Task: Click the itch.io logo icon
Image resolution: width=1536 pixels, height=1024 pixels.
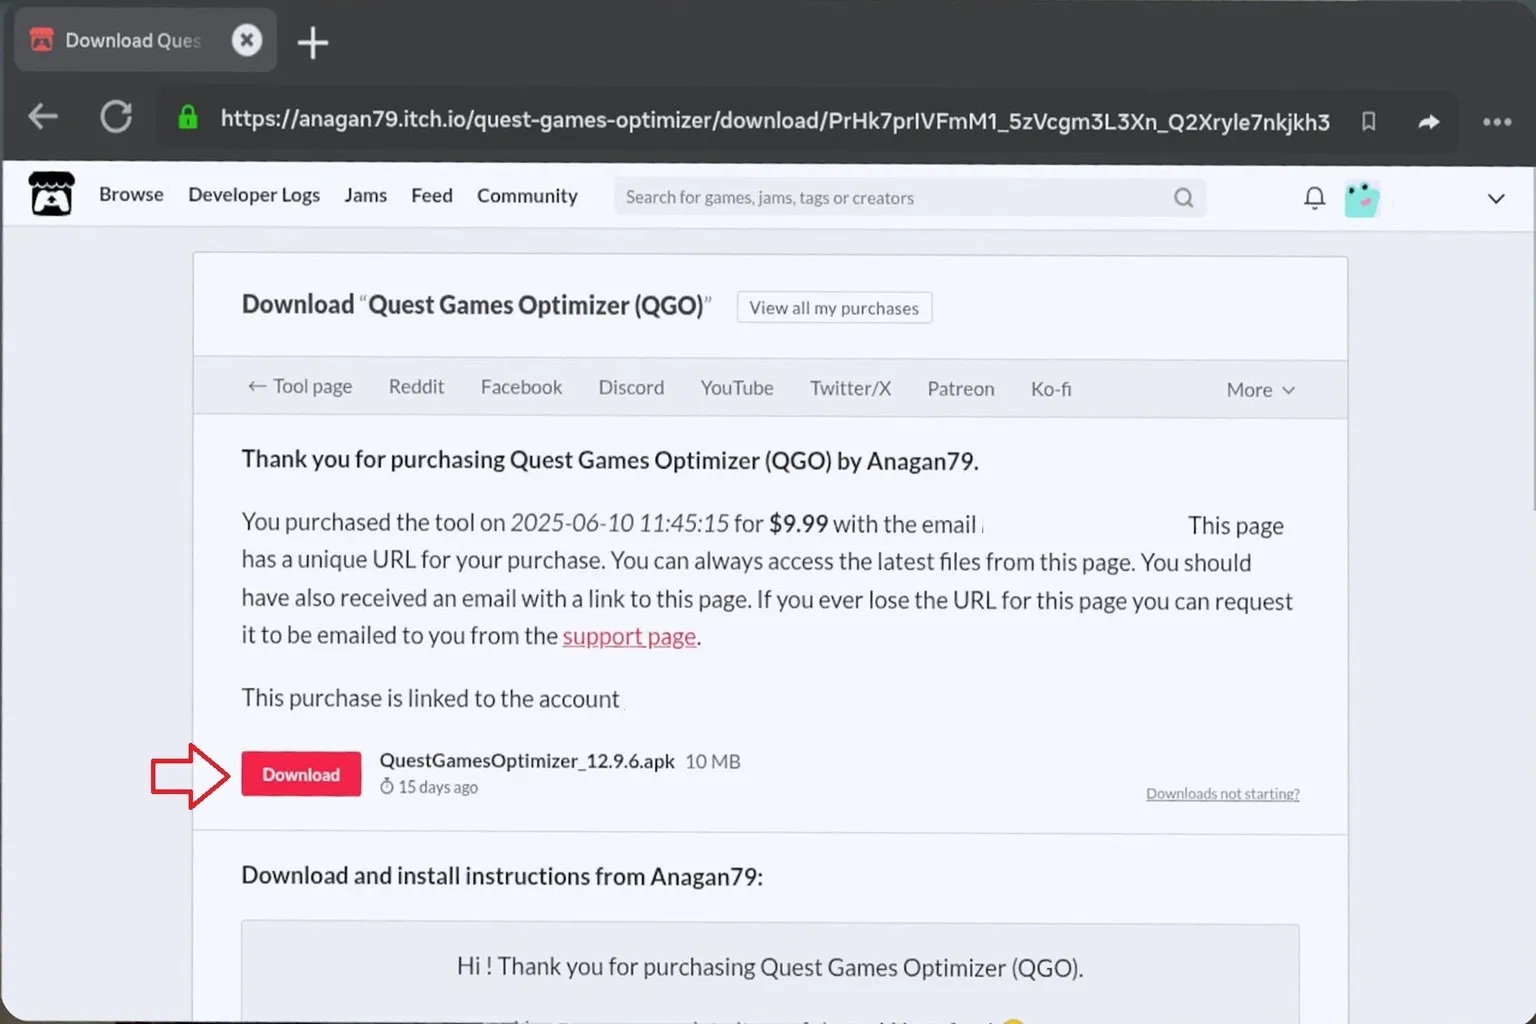Action: 51,194
